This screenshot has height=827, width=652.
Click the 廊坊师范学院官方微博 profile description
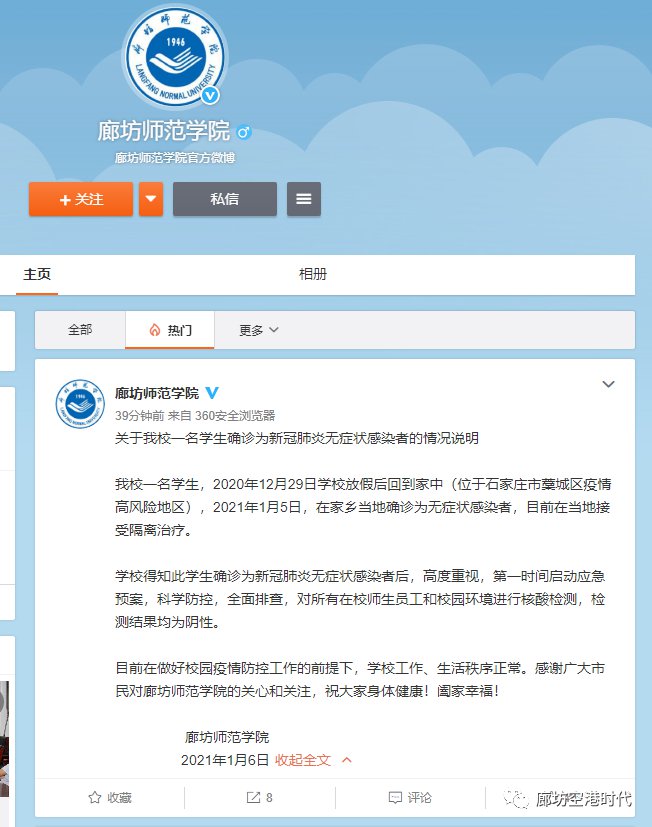(x=175, y=157)
